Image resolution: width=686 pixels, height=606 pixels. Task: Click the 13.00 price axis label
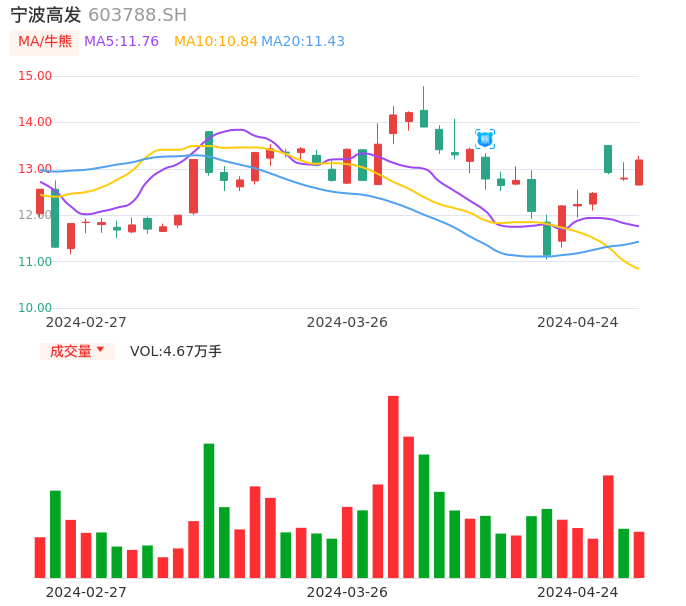(x=36, y=169)
